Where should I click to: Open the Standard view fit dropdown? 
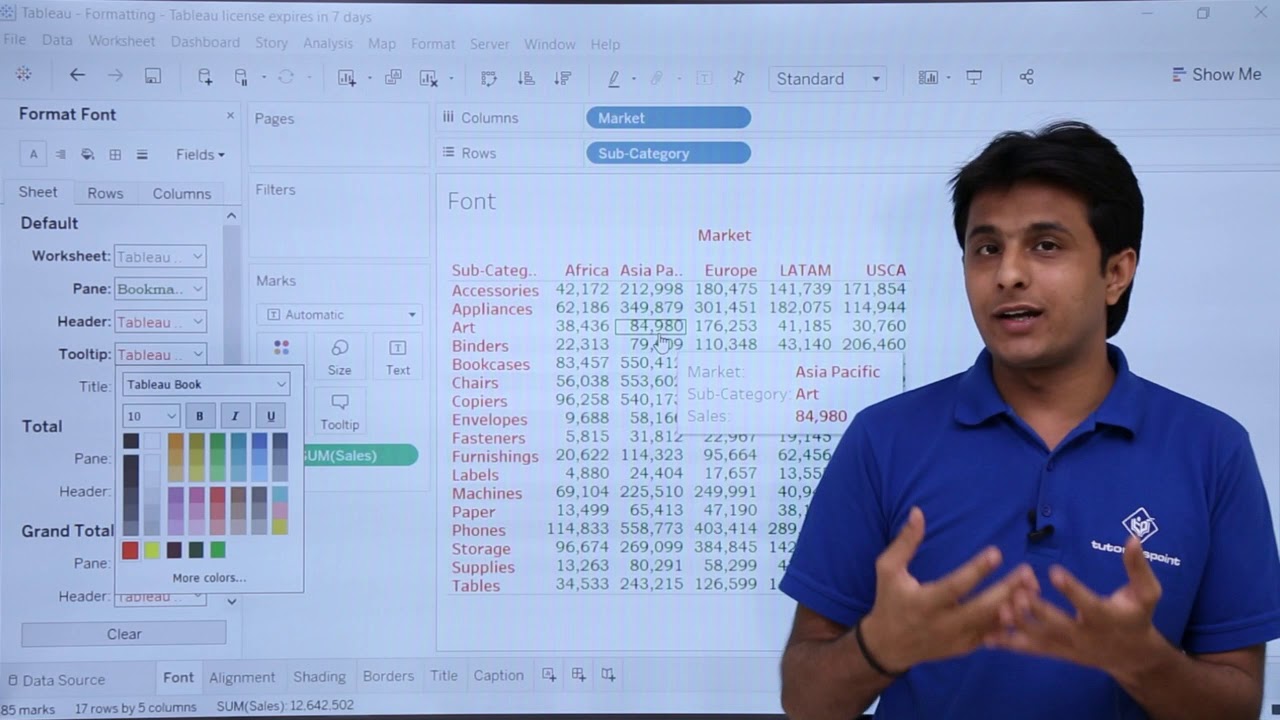[827, 78]
